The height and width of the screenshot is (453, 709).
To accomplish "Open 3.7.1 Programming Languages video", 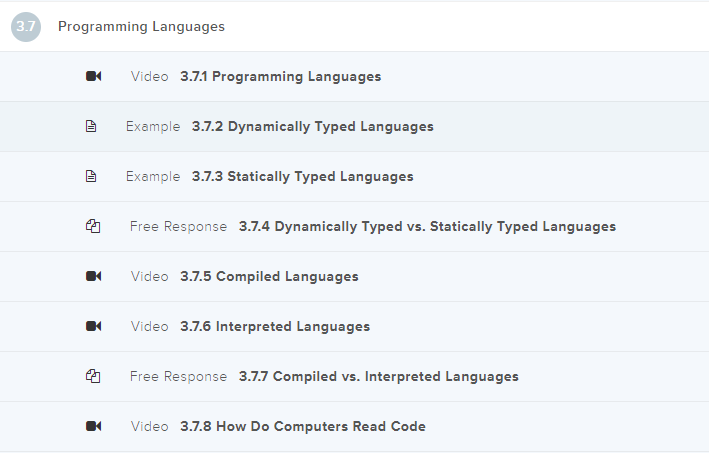I will click(280, 77).
